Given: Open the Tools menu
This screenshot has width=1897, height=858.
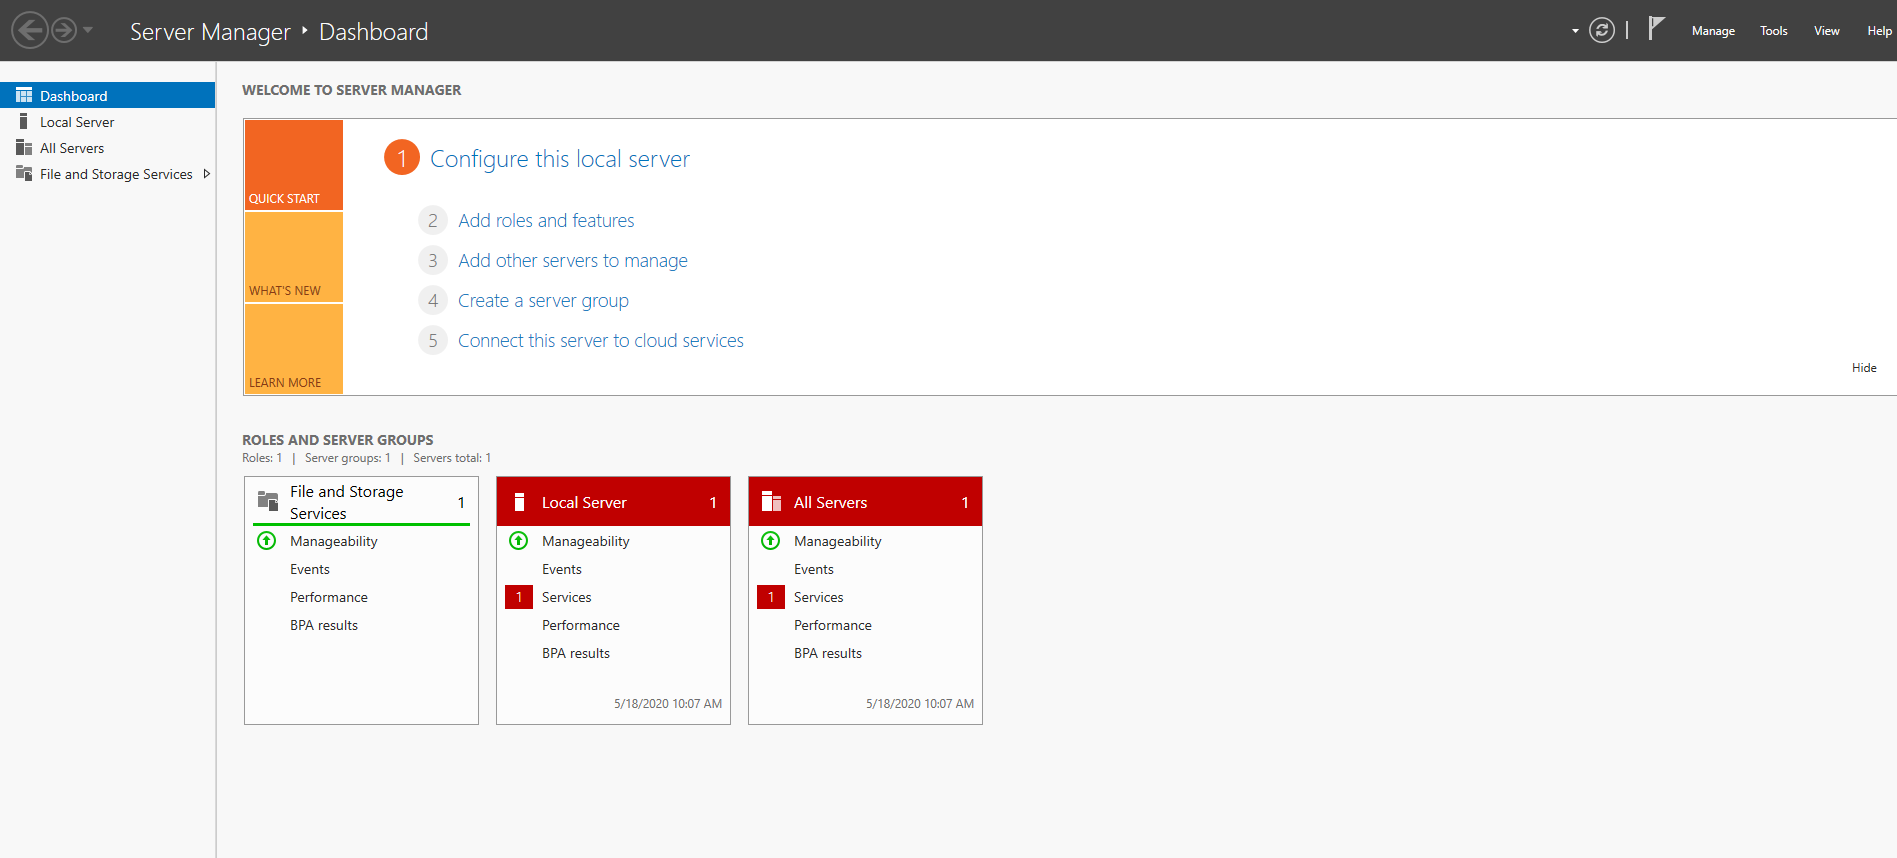Looking at the screenshot, I should 1773,31.
